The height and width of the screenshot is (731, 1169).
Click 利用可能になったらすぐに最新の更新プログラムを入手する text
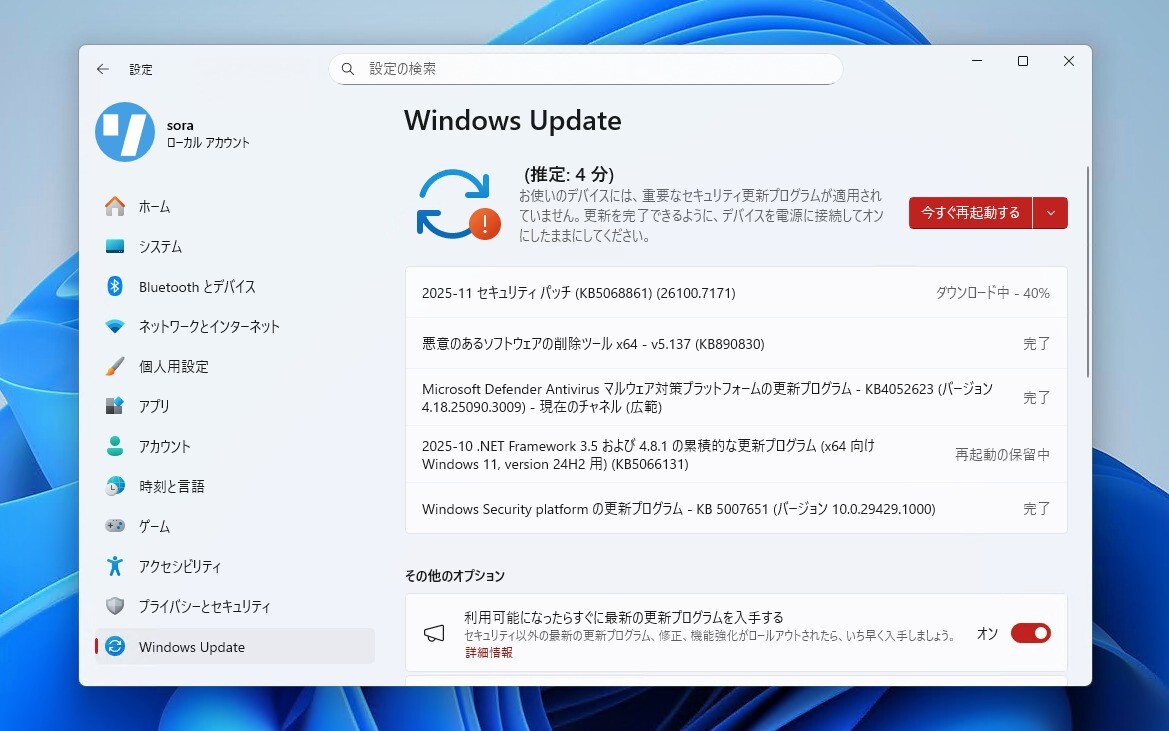624,617
